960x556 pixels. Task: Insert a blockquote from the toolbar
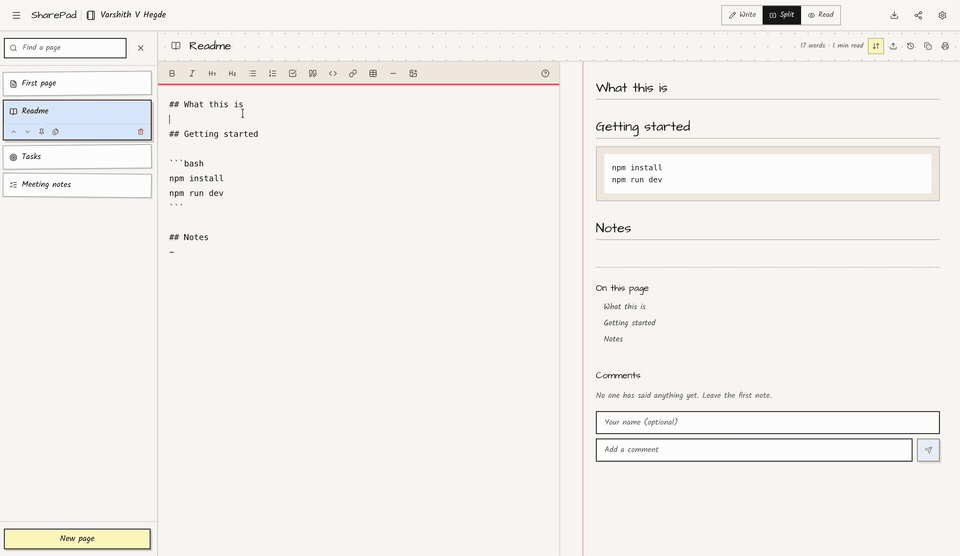tap(313, 73)
